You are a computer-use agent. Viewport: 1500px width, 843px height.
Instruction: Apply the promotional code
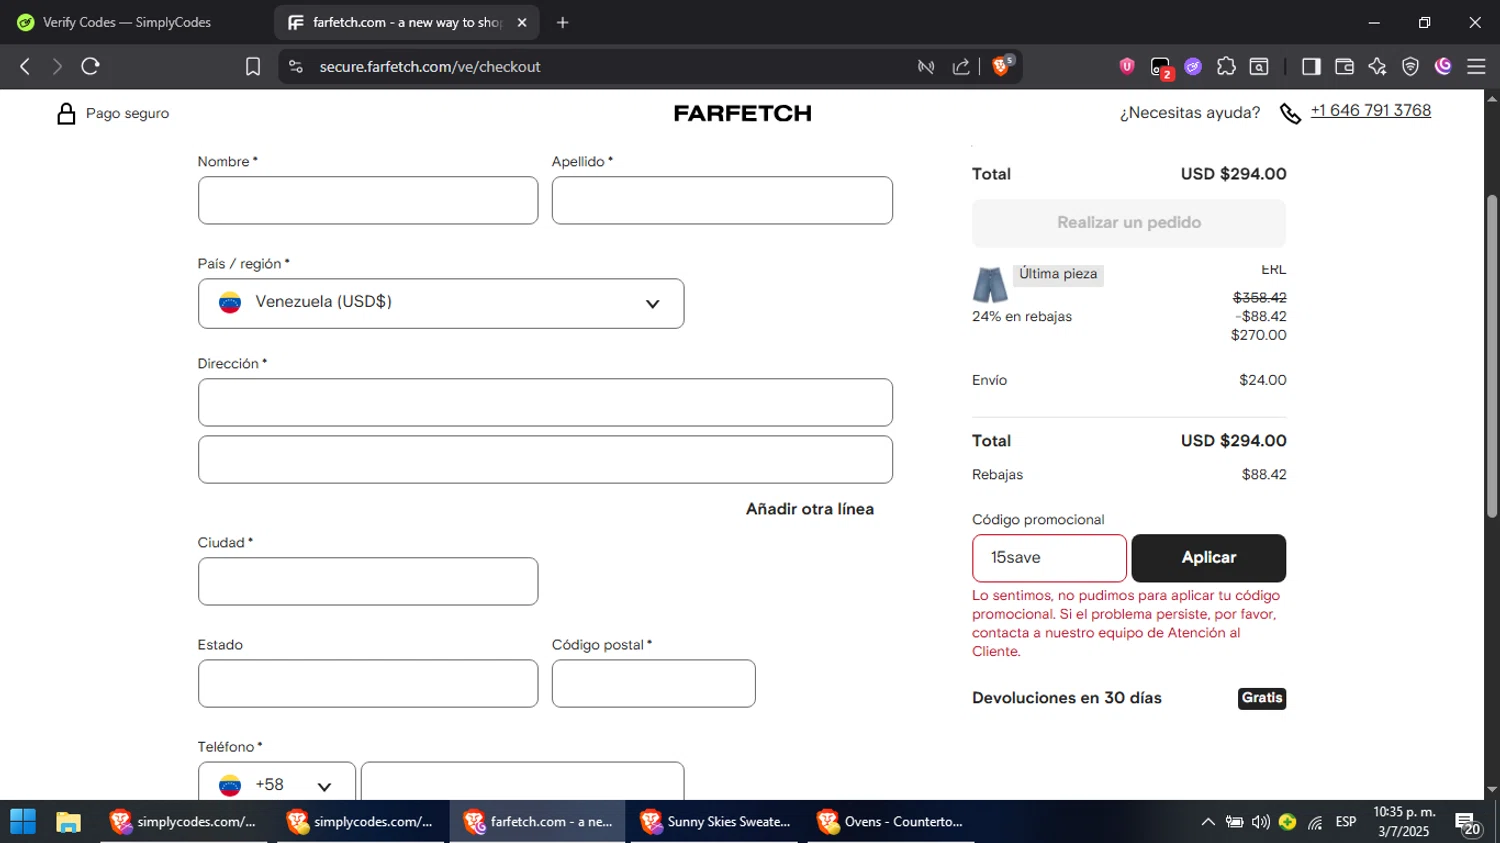[1209, 558]
